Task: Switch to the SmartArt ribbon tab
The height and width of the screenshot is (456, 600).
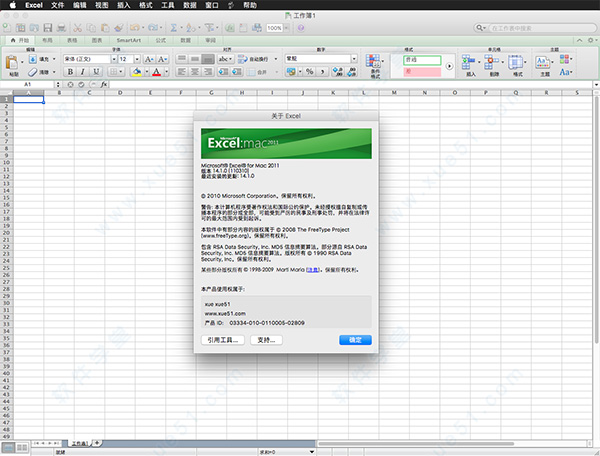Action: (129, 40)
